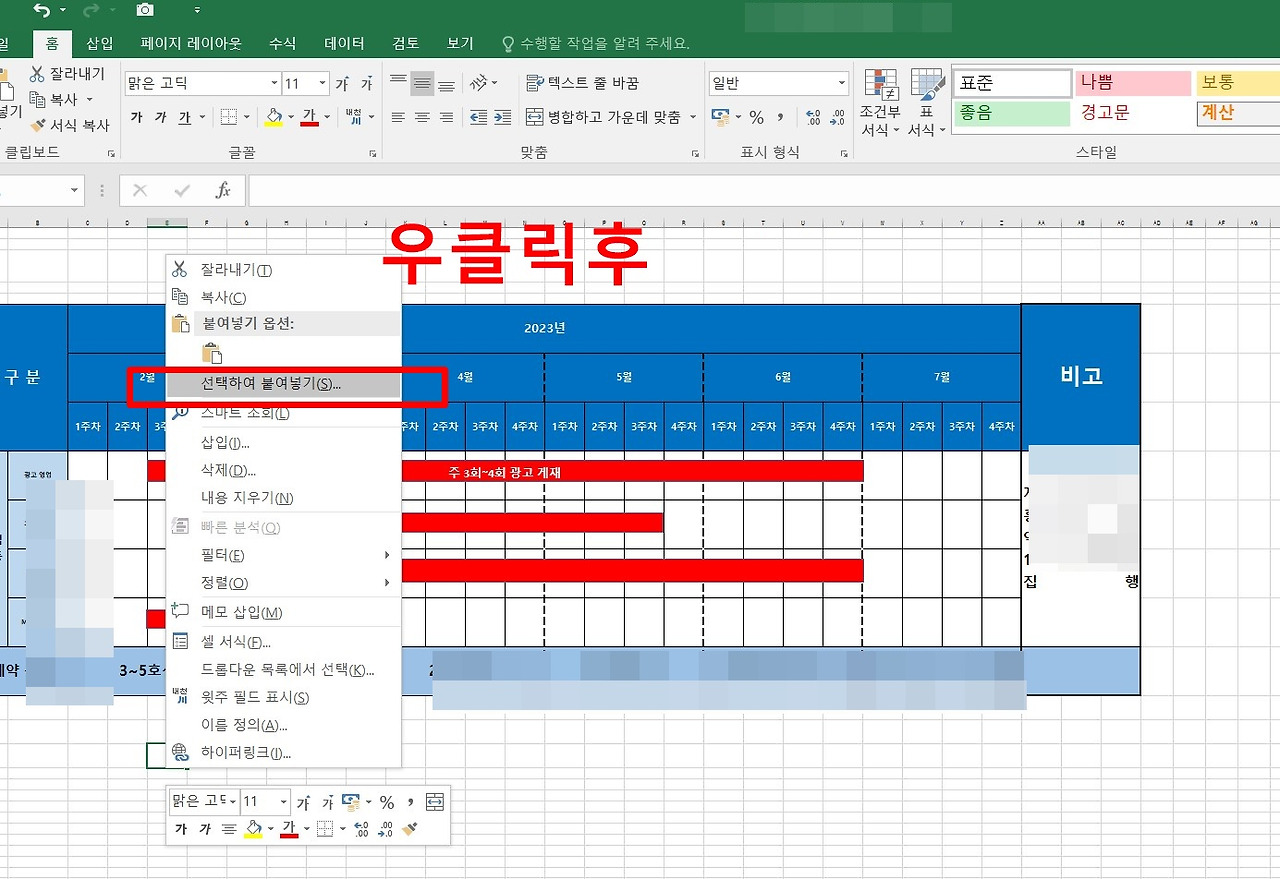Click mini toolbar borders icon

pyautogui.click(x=324, y=829)
